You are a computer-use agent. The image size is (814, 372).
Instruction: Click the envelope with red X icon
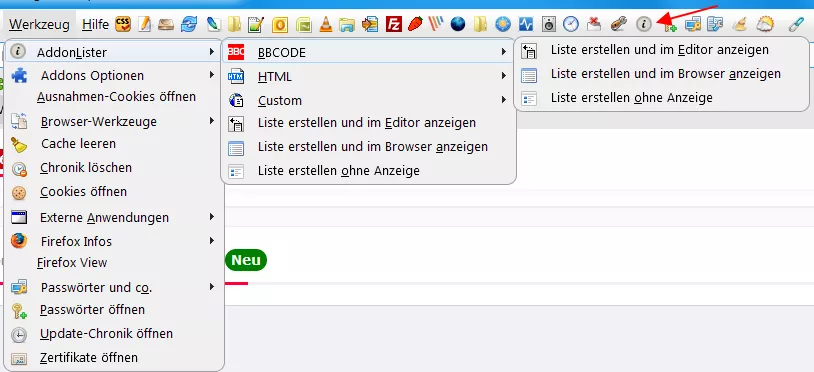[x=593, y=24]
